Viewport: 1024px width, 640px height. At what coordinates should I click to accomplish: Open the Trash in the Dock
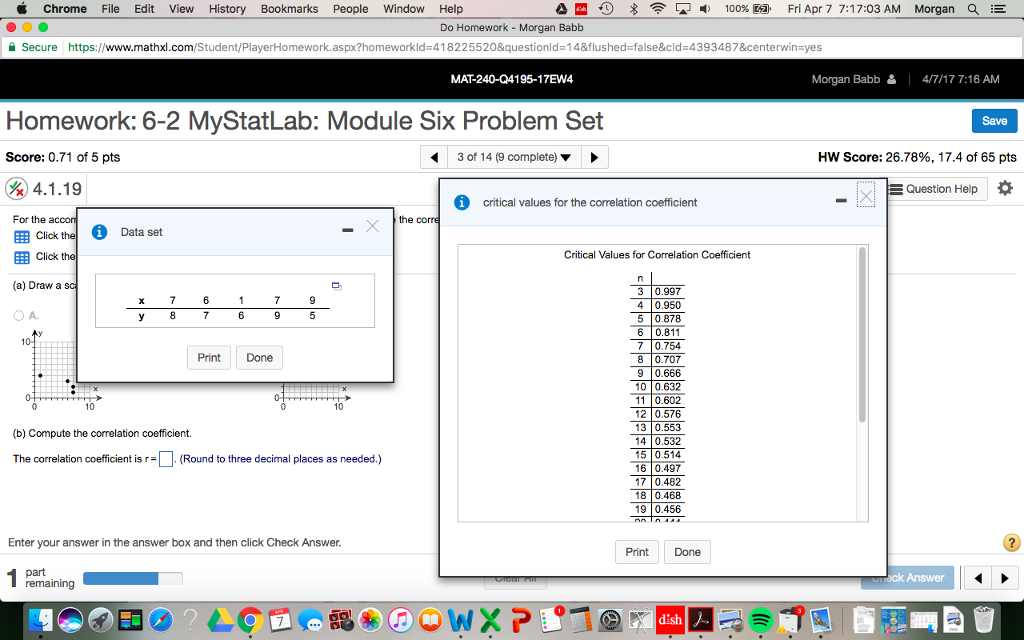pyautogui.click(x=984, y=620)
